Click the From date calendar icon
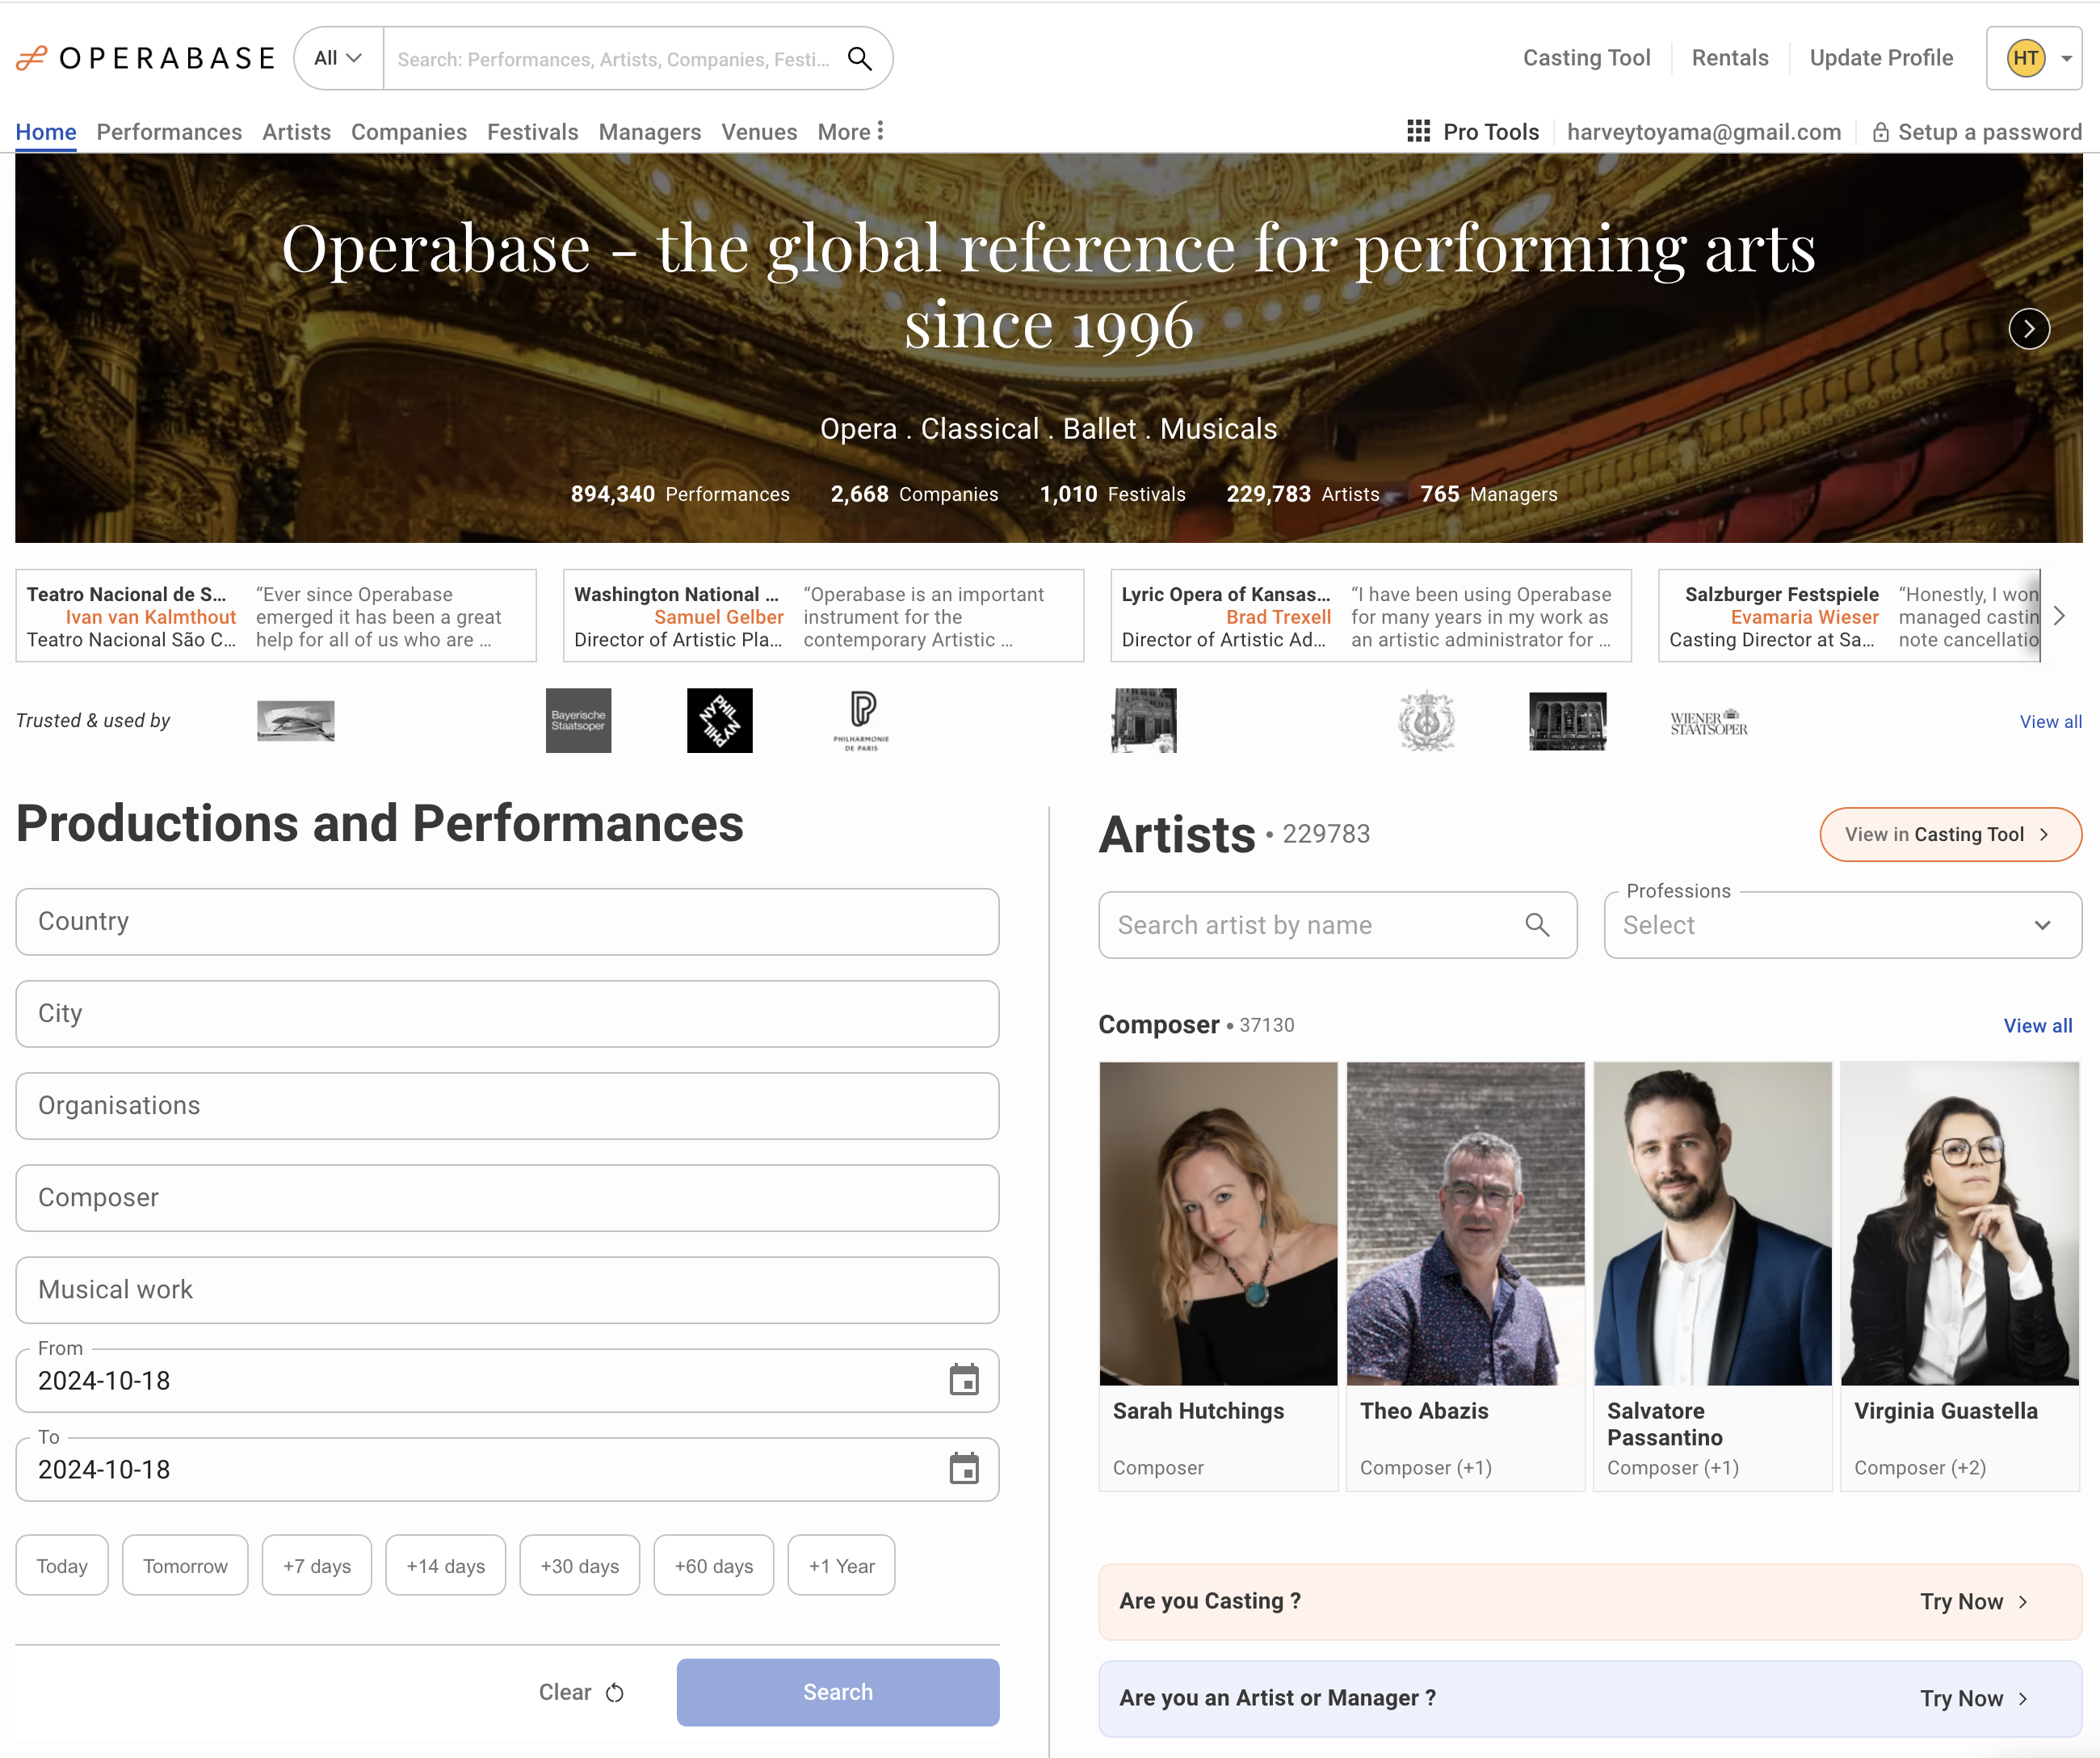 point(963,1380)
